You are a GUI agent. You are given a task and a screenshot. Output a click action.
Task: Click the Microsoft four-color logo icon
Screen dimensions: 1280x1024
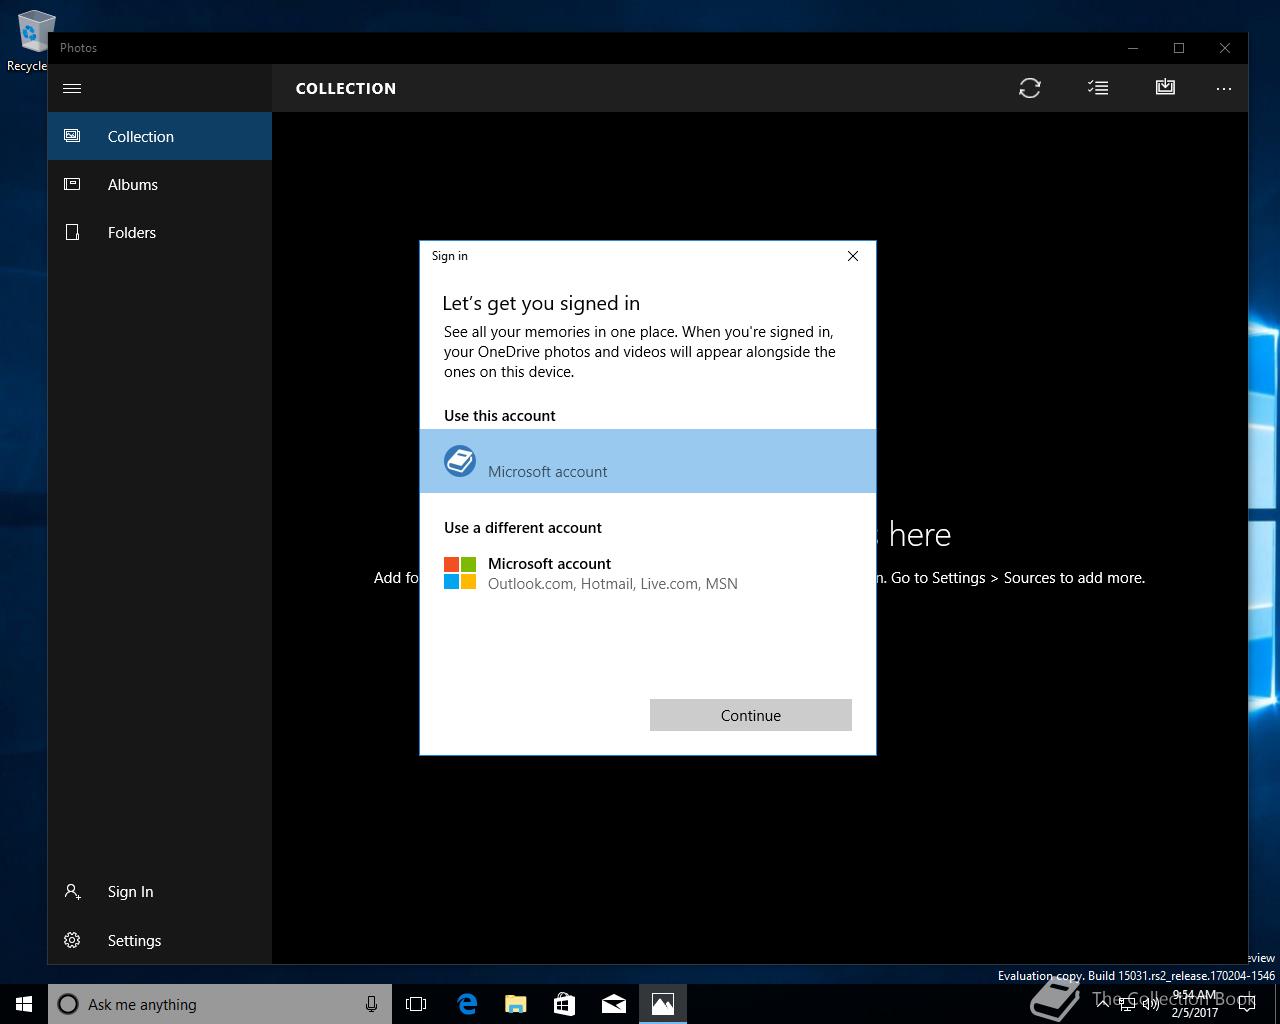(460, 573)
